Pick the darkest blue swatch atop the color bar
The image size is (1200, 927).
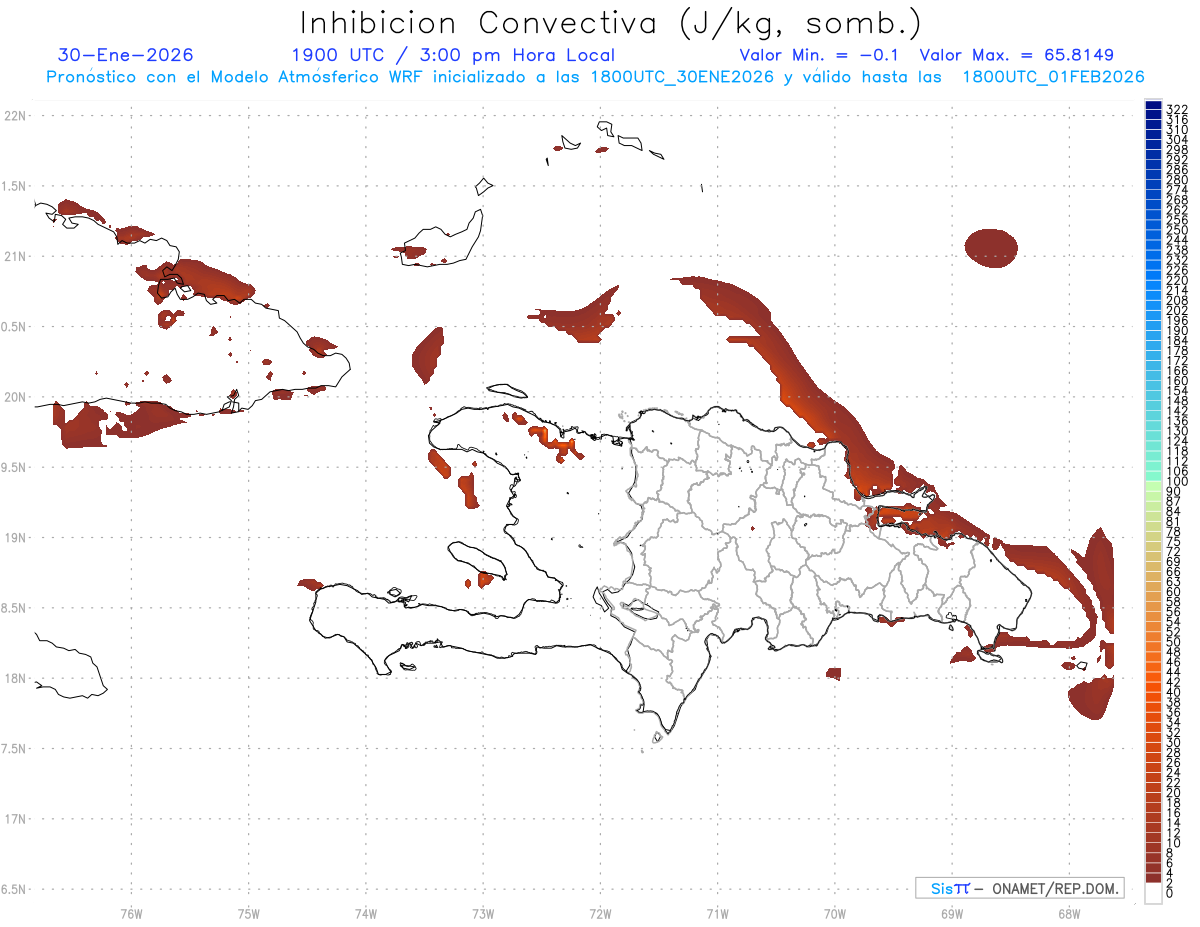[x=1153, y=106]
